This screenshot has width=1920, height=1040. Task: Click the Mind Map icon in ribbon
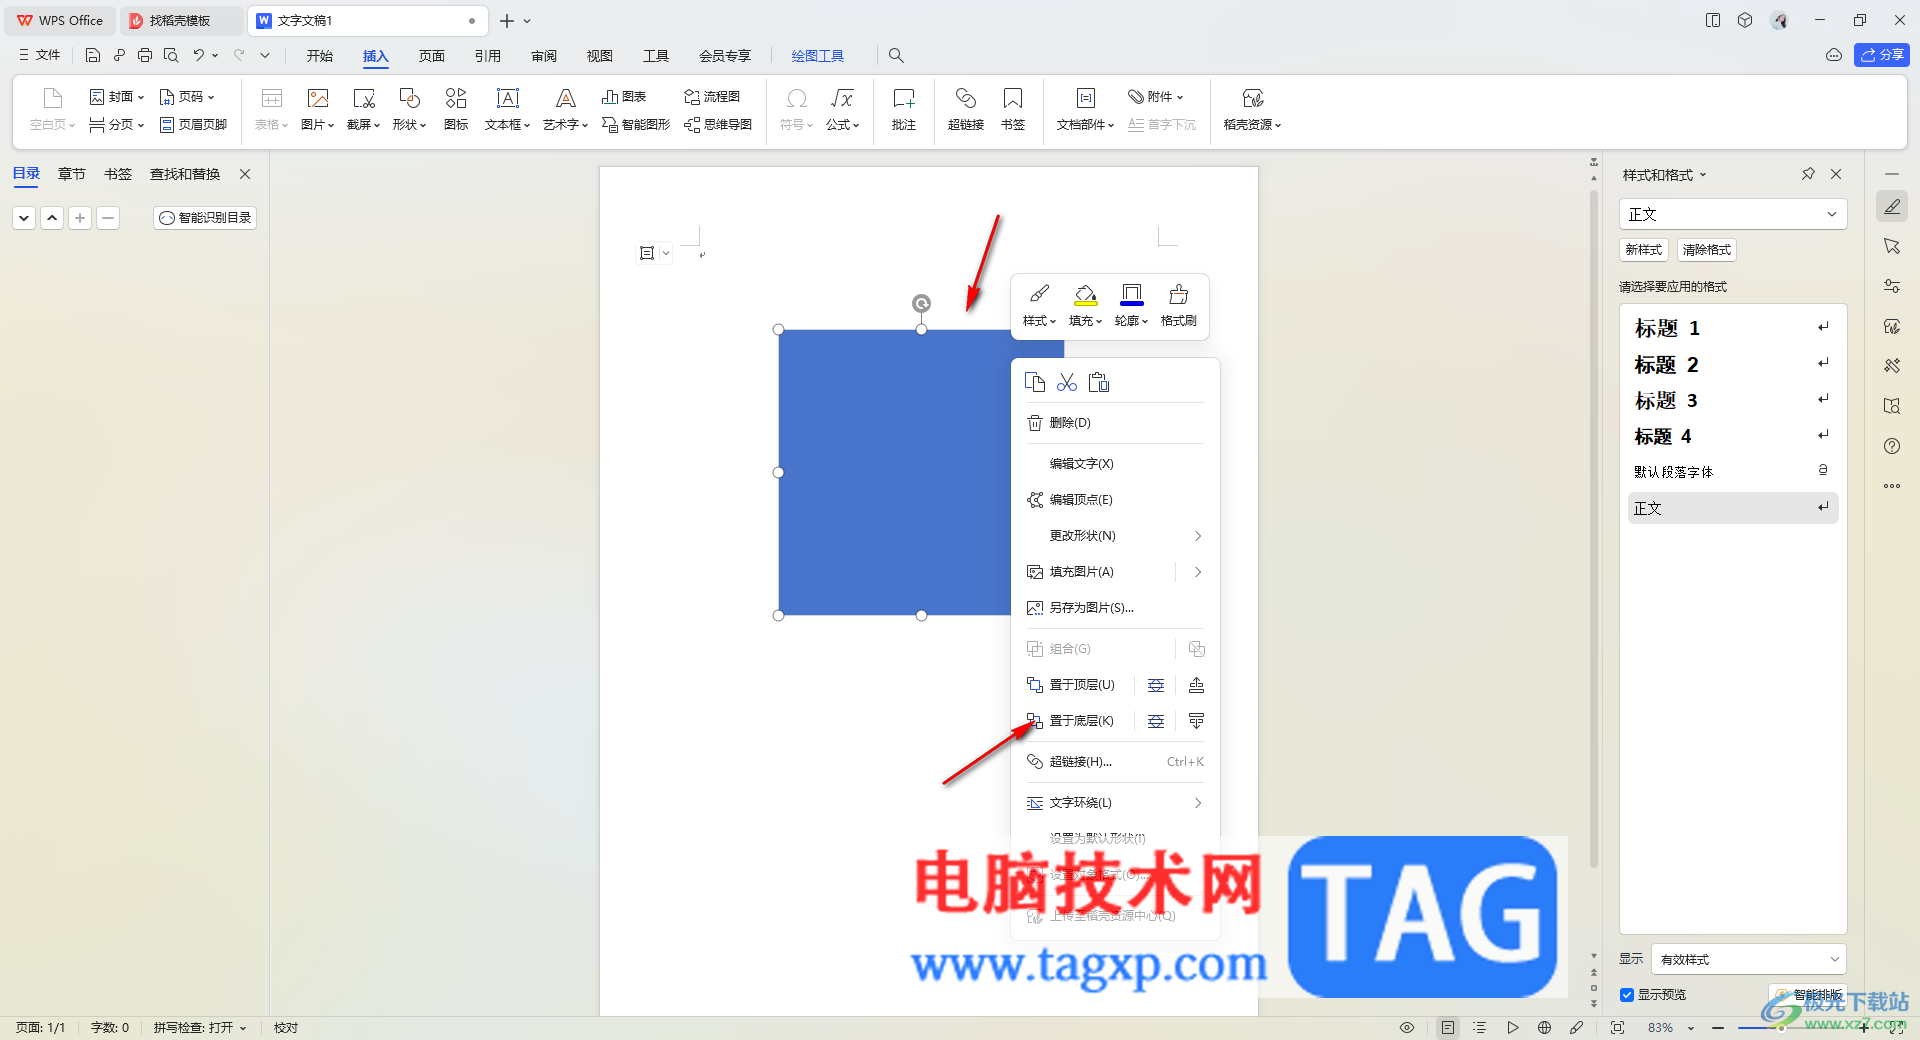718,125
